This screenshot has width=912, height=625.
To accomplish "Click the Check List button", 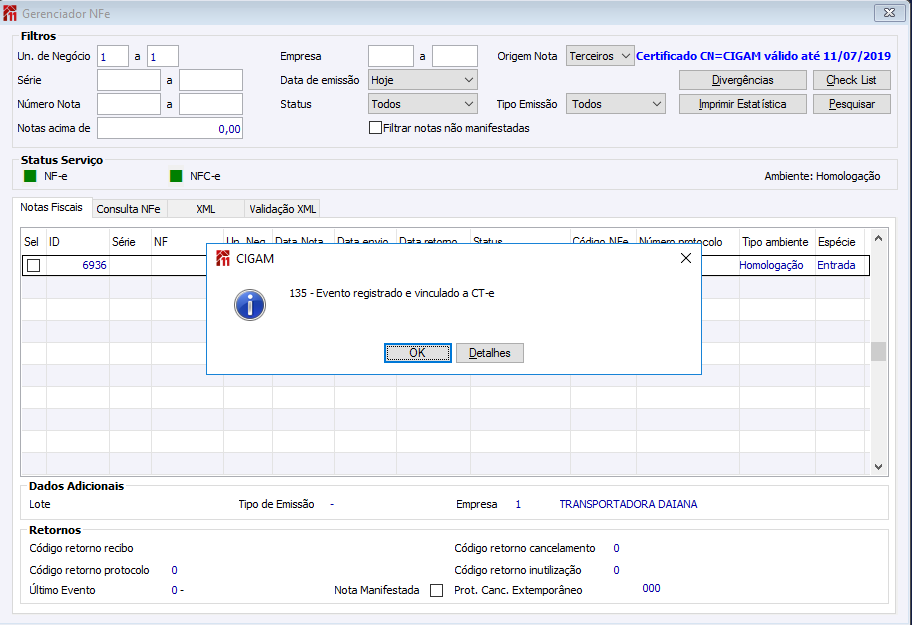I will (x=852, y=80).
